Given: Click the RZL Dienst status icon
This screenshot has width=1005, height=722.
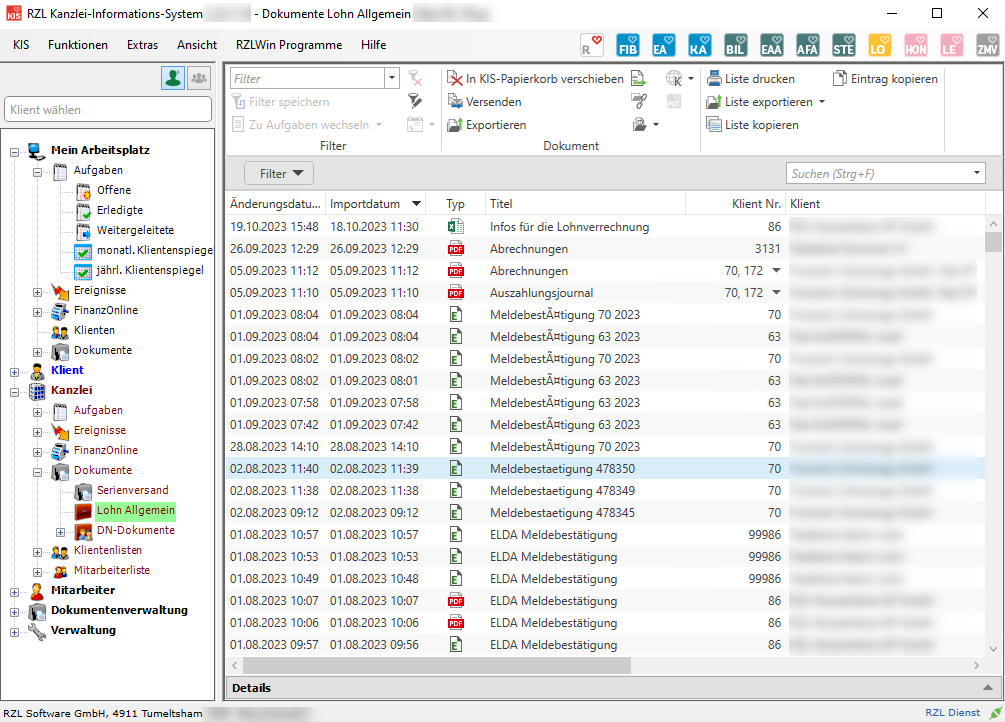Looking at the screenshot, I should click(x=995, y=713).
